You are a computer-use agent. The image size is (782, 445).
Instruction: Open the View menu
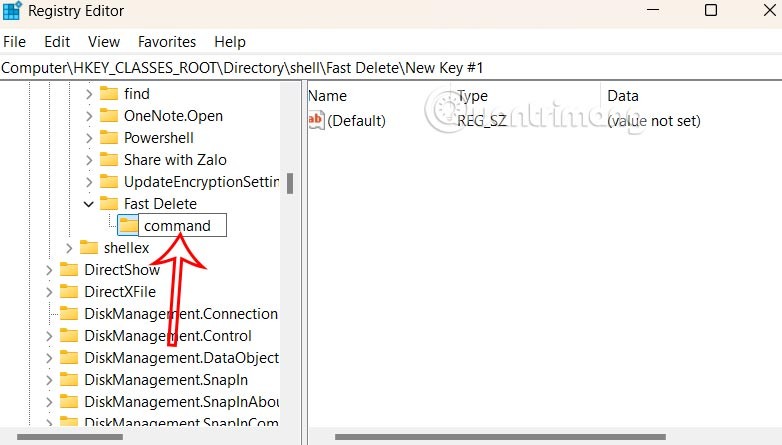[104, 42]
